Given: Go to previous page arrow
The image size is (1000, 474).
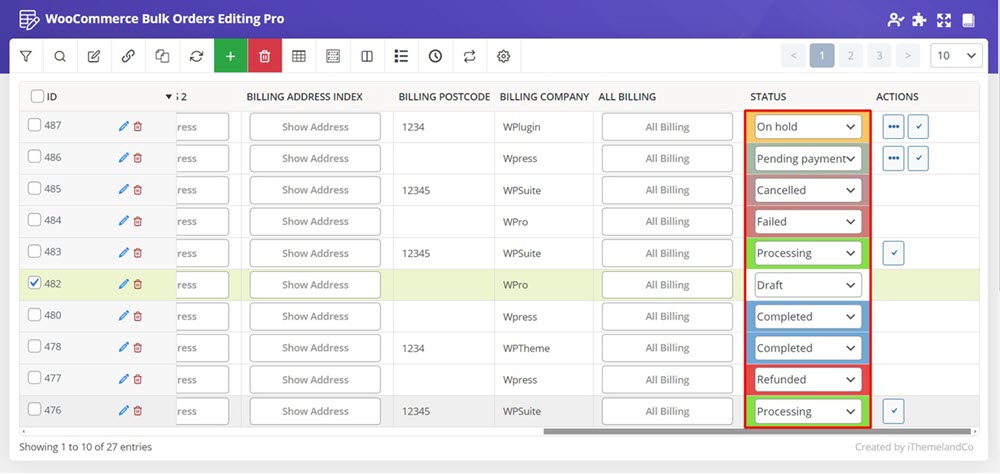Looking at the screenshot, I should tap(793, 56).
